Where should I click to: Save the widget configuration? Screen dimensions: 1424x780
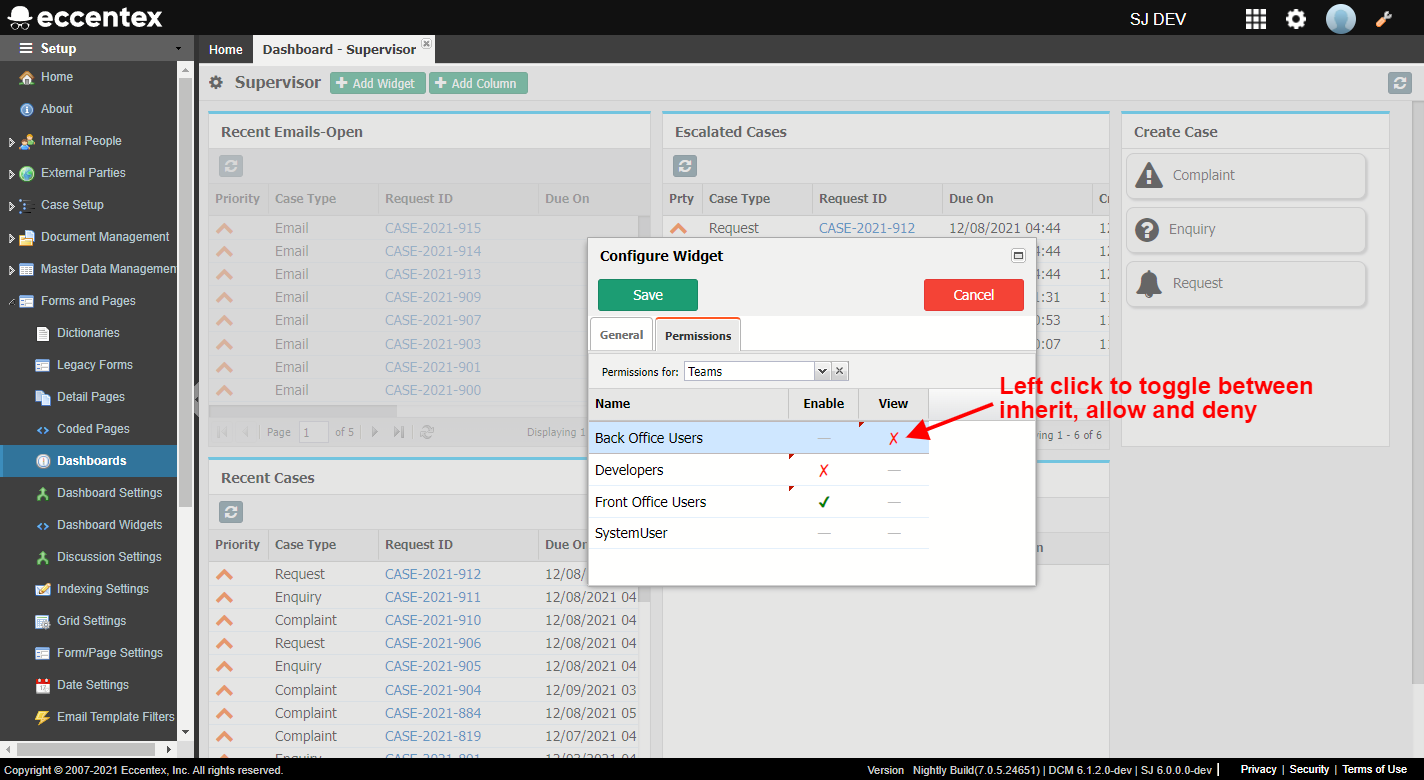coord(648,295)
